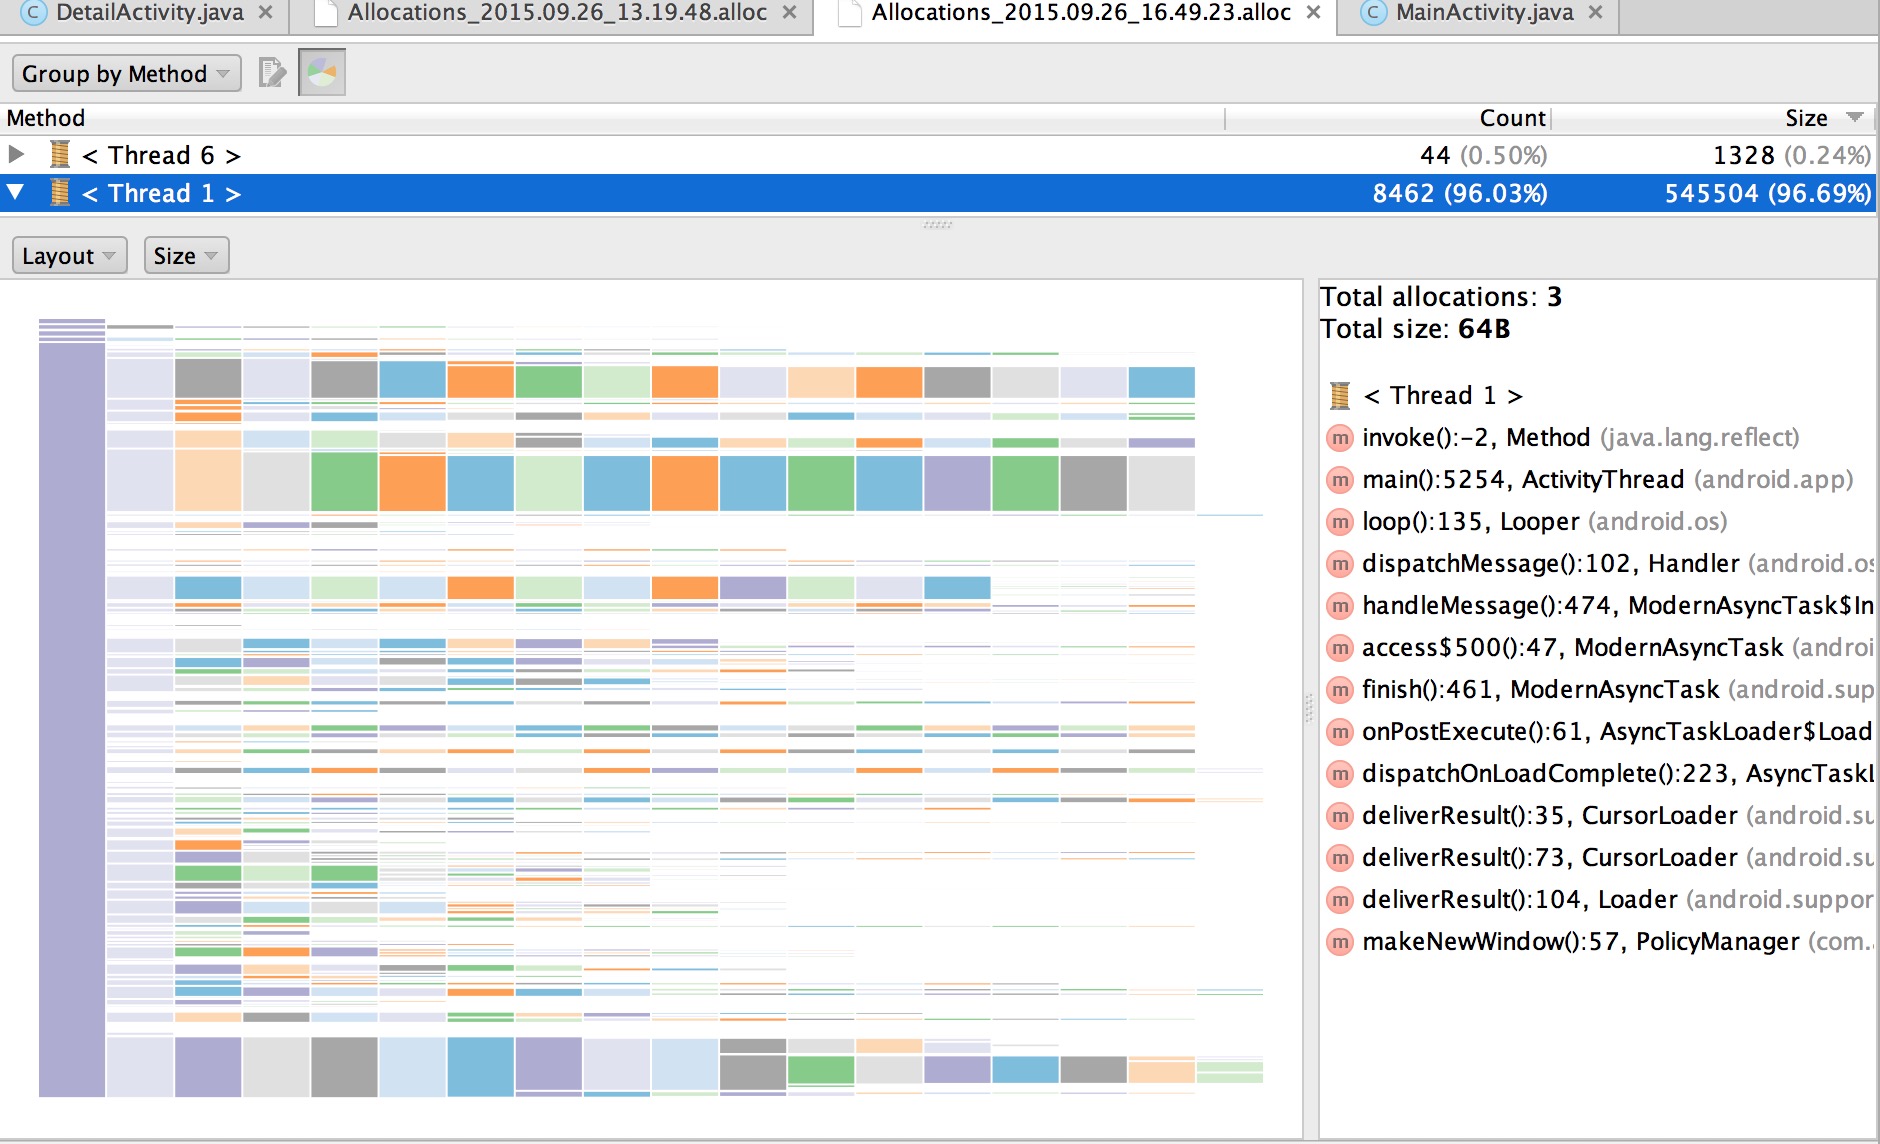Toggle the sunburst chart view button

pyautogui.click(x=322, y=73)
